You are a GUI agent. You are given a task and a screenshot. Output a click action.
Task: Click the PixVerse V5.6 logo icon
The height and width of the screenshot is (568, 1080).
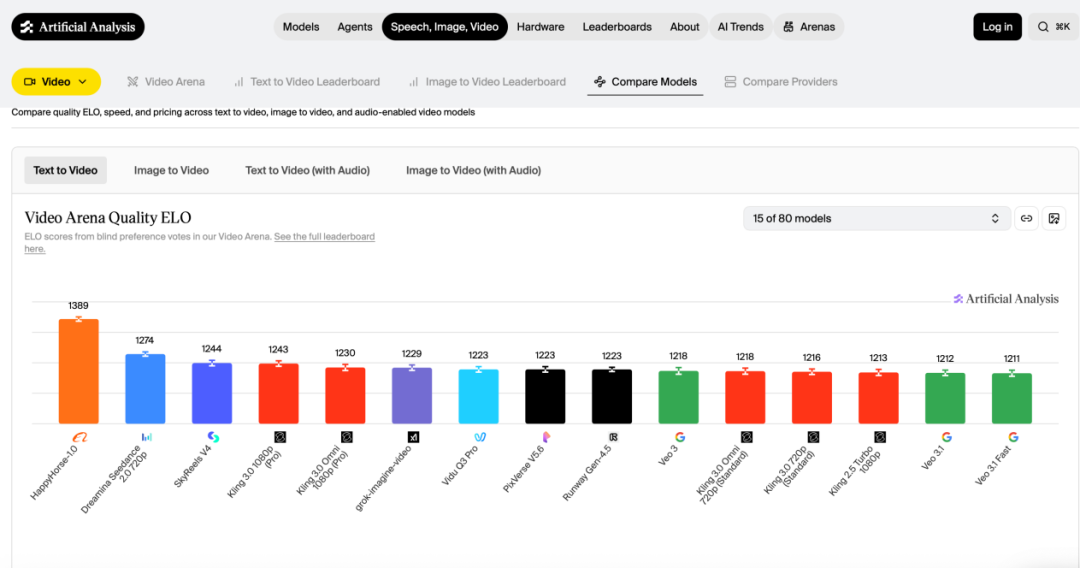[546, 437]
